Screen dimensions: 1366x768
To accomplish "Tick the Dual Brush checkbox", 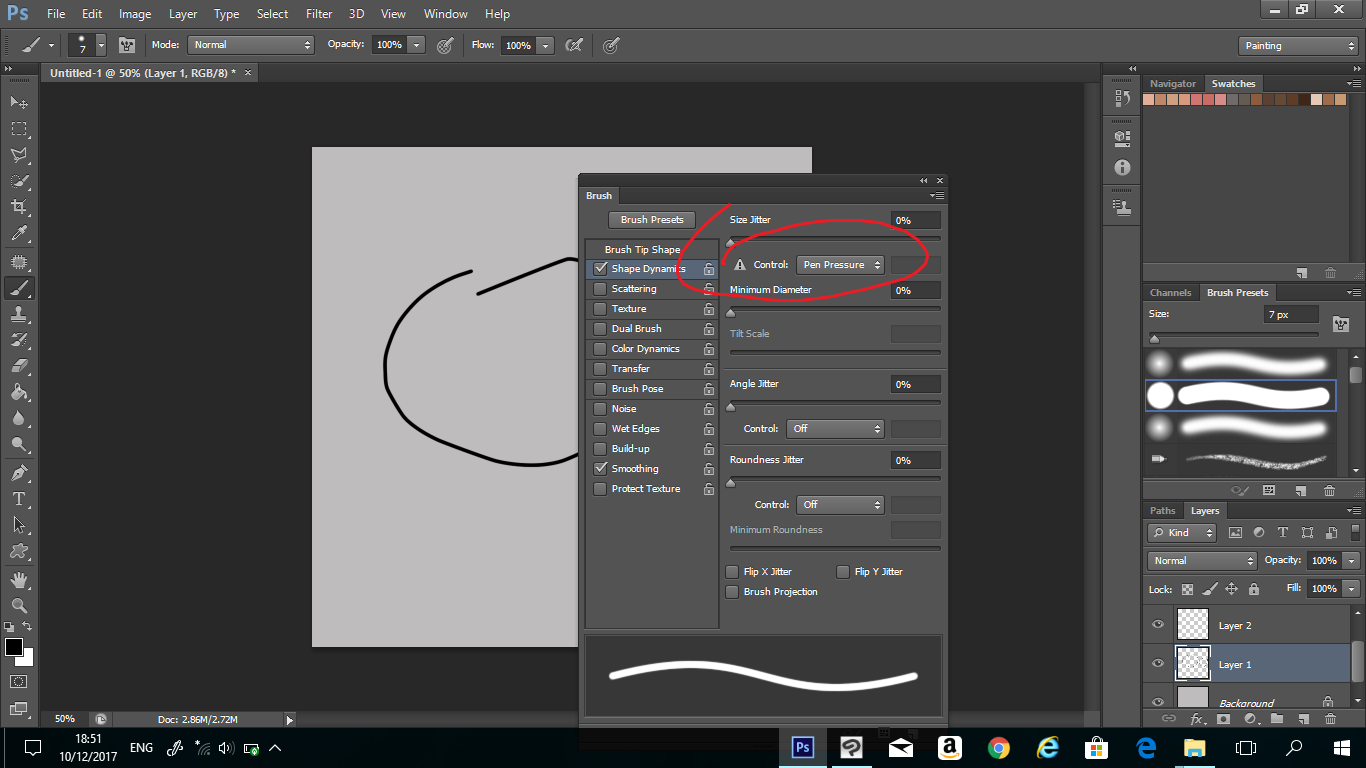I will tap(600, 329).
